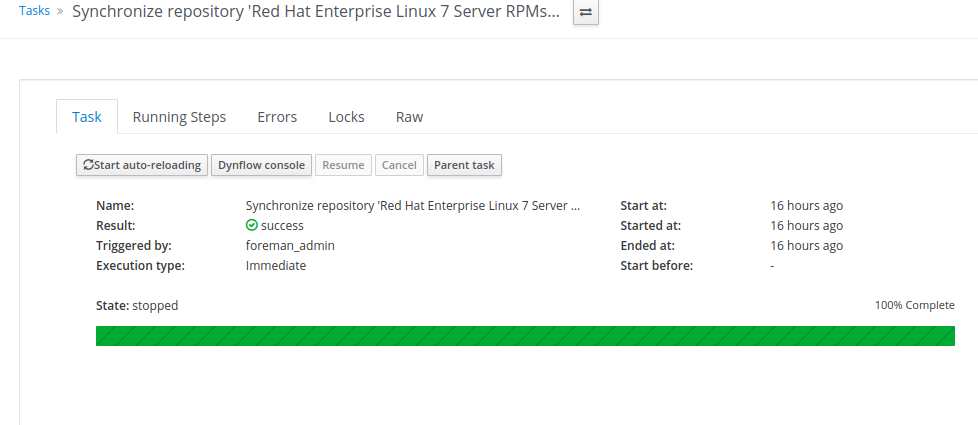Click the 'Started at' 16 hours ago value
Screen dimensions: 978x425
(806, 226)
